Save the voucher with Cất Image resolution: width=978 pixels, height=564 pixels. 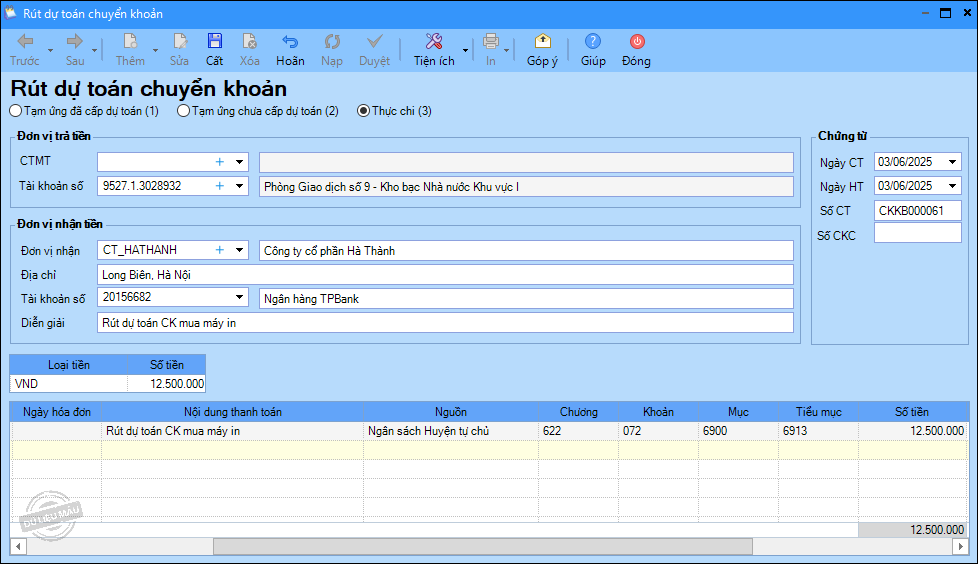(215, 49)
